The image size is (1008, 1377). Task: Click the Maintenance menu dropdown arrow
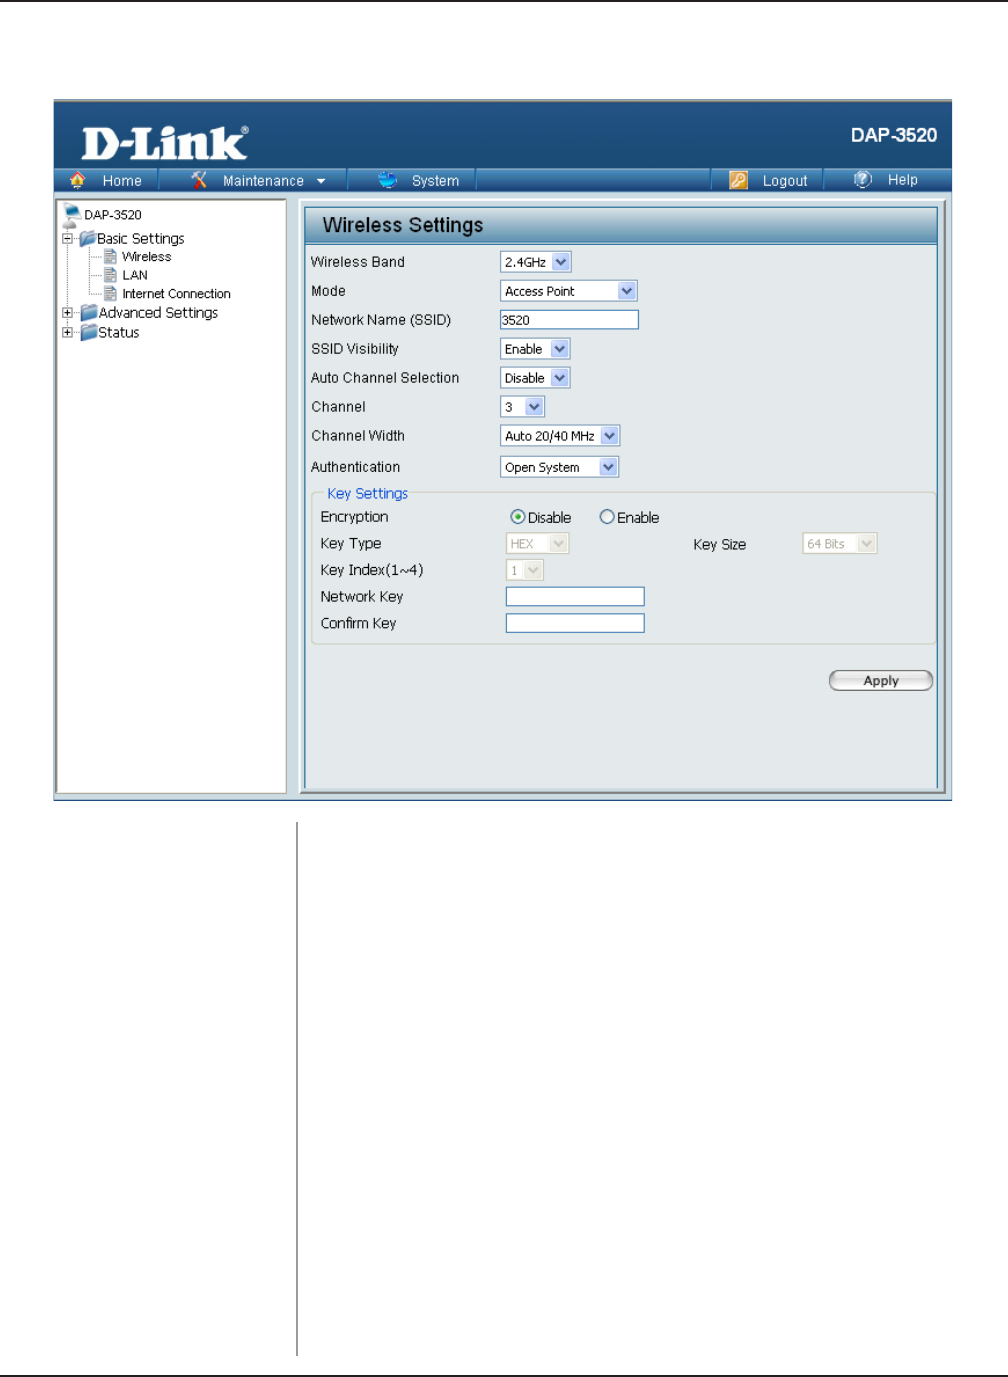pyautogui.click(x=321, y=181)
